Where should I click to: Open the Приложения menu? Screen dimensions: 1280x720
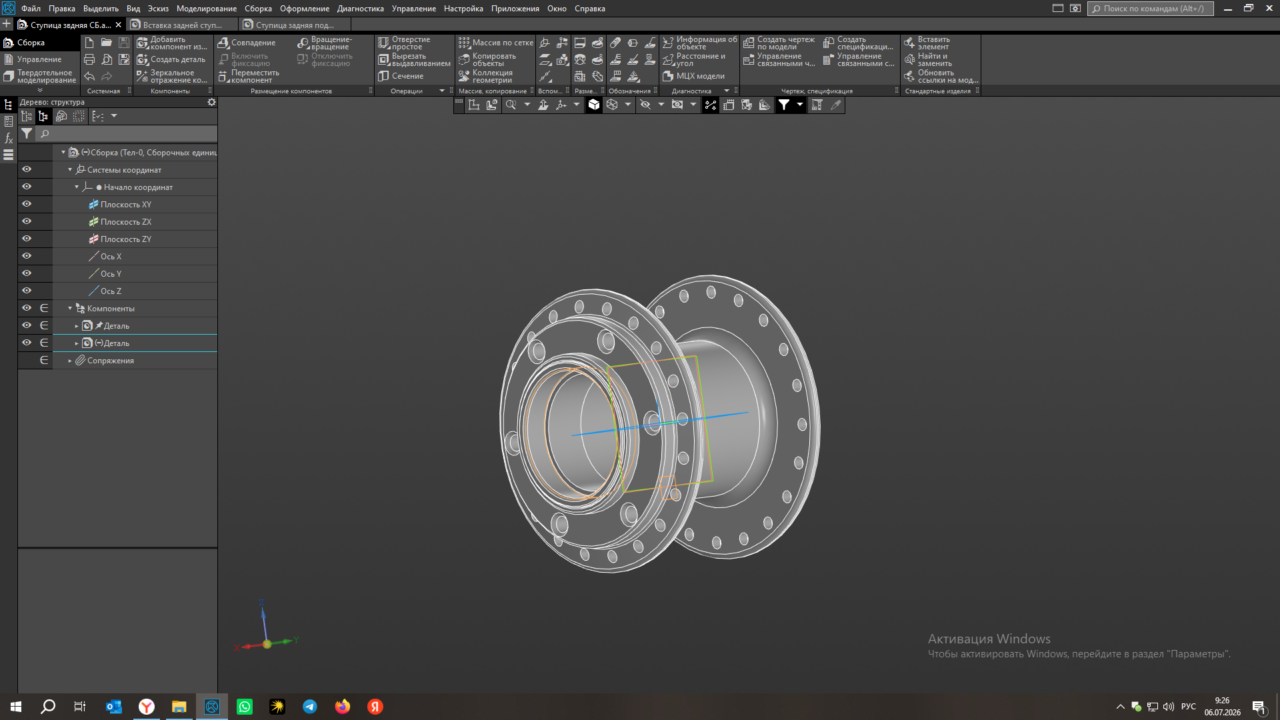click(515, 8)
